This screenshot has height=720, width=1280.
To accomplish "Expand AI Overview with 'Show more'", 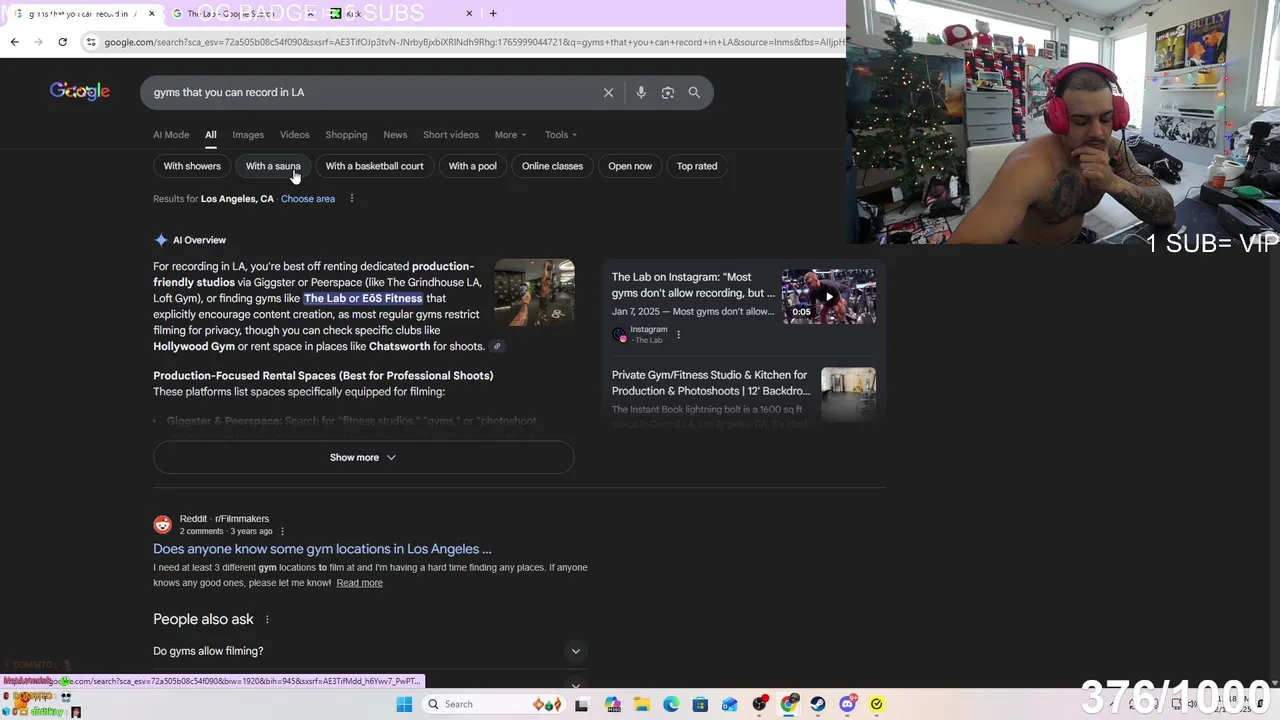I will [x=363, y=457].
